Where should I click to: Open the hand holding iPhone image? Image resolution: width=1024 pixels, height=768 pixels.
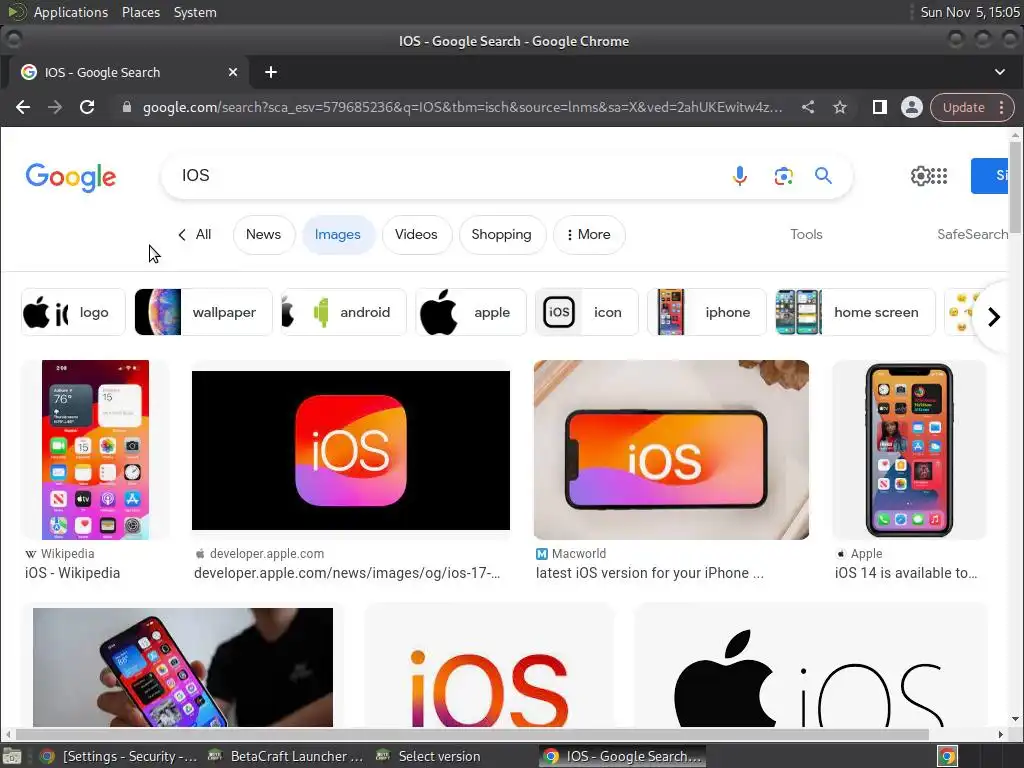tap(183, 667)
